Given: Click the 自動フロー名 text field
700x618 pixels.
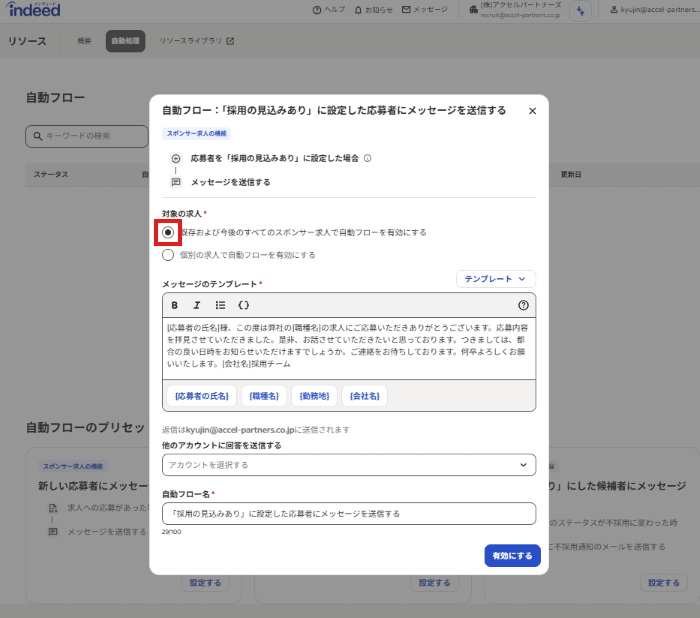Looking at the screenshot, I should (348, 513).
